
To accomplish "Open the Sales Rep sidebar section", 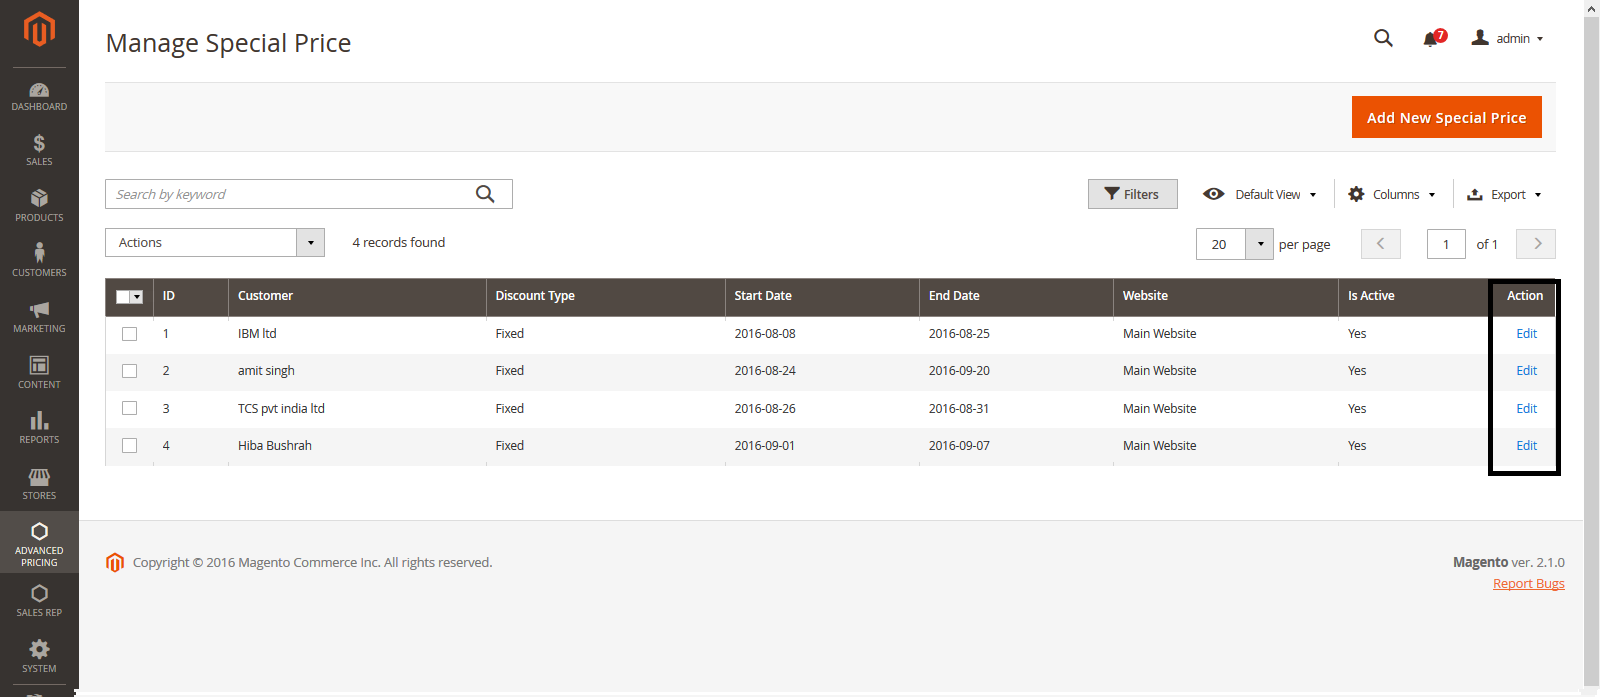I will (39, 601).
